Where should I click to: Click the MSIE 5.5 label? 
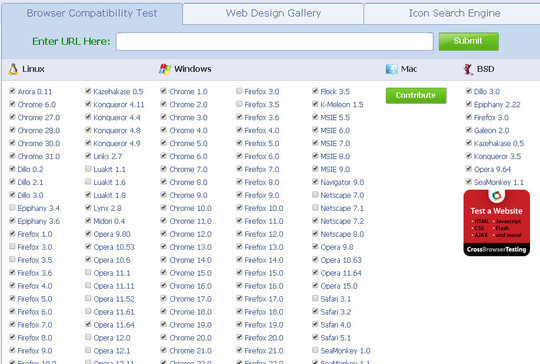335,117
